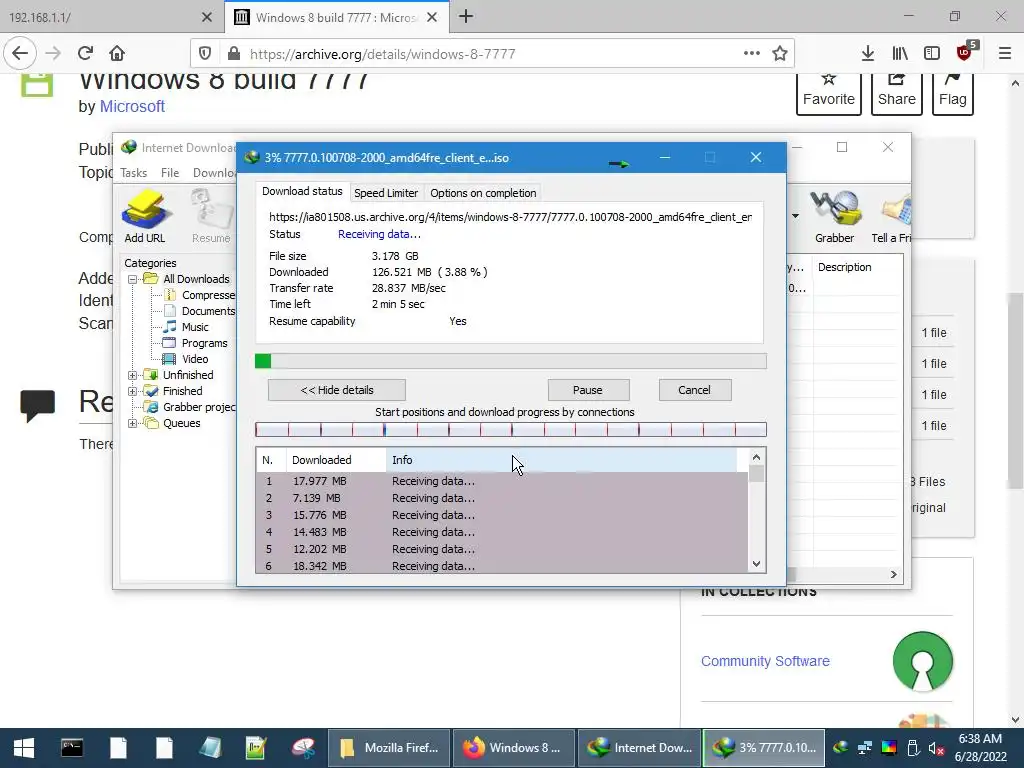
Task: Click IDM tray icon in system tray
Action: tap(840, 748)
